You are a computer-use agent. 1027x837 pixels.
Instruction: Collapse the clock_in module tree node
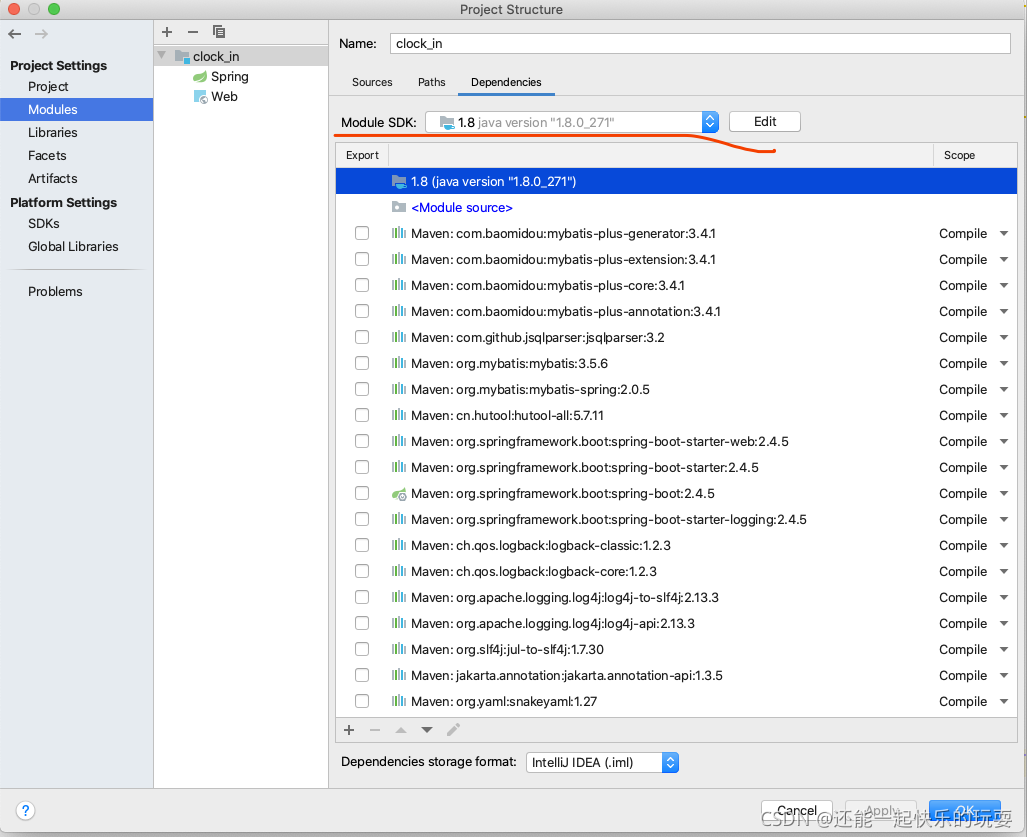(162, 56)
